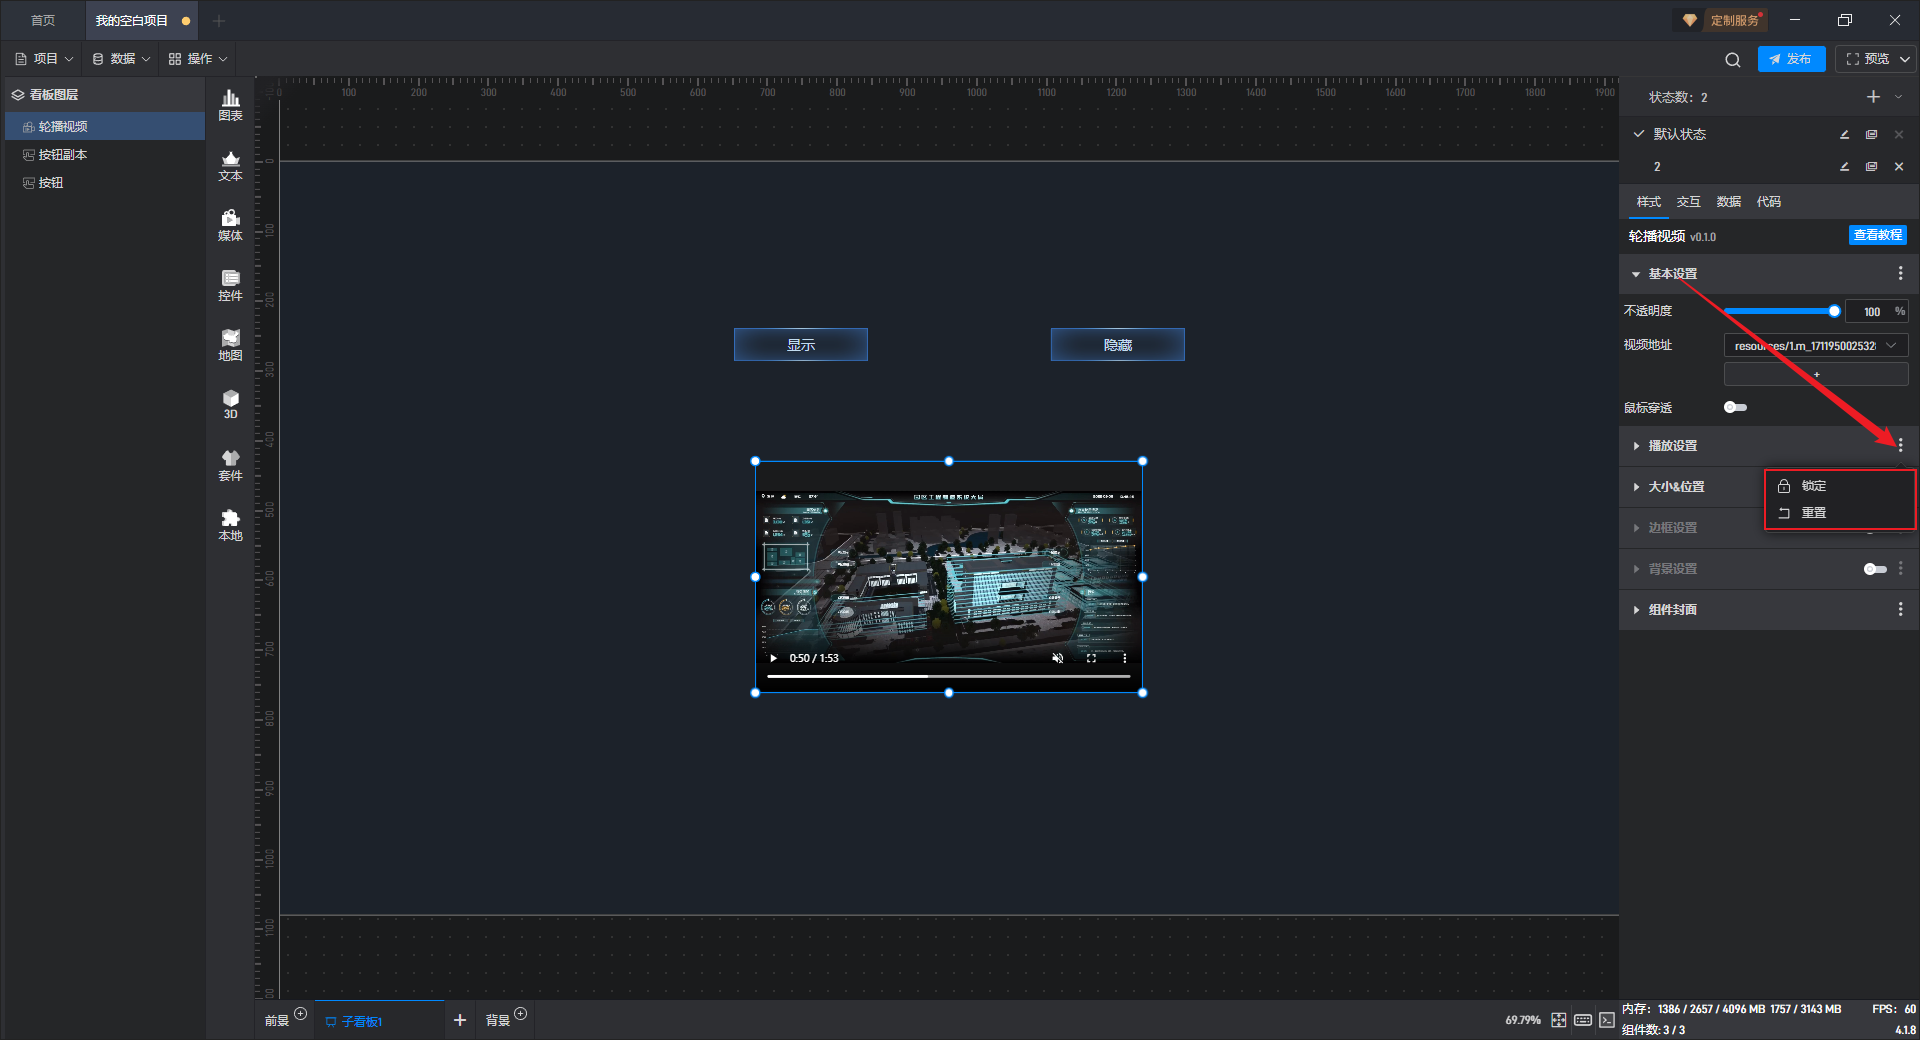Open keyboard shortcuts icon in status bar
Screen dimensions: 1920x1040
point(1583,1020)
